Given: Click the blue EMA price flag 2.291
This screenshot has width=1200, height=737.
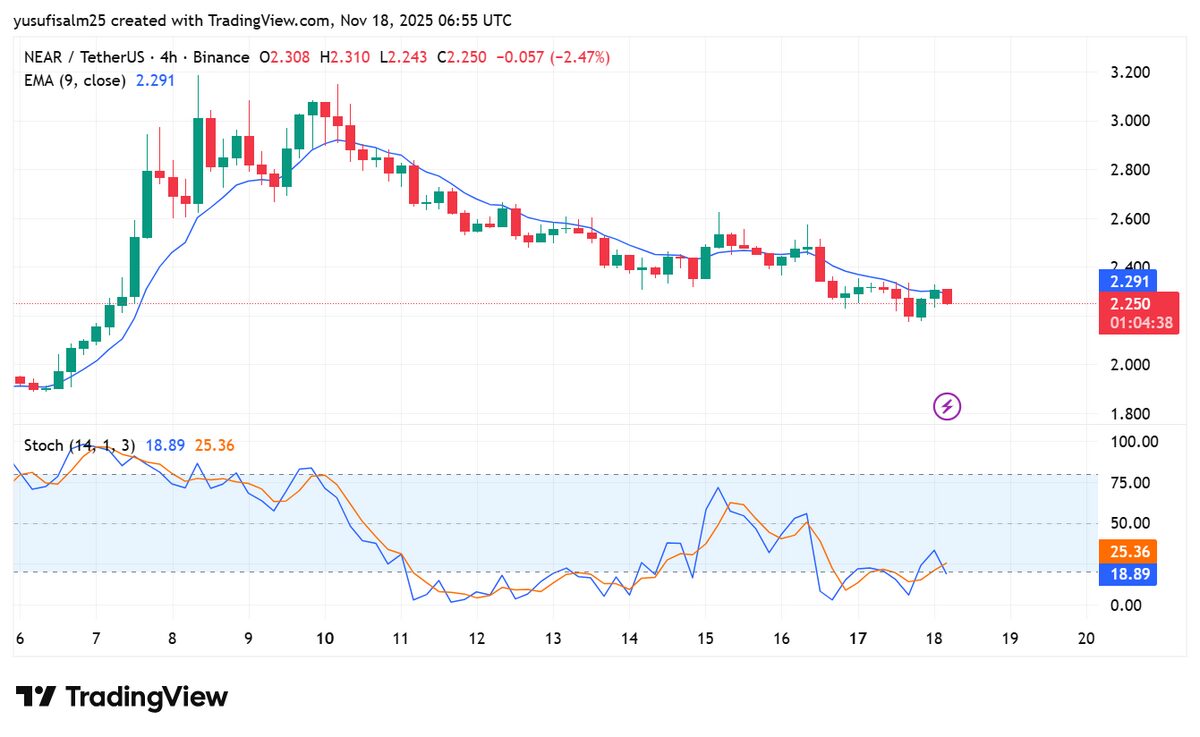Looking at the screenshot, I should (x=1130, y=282).
